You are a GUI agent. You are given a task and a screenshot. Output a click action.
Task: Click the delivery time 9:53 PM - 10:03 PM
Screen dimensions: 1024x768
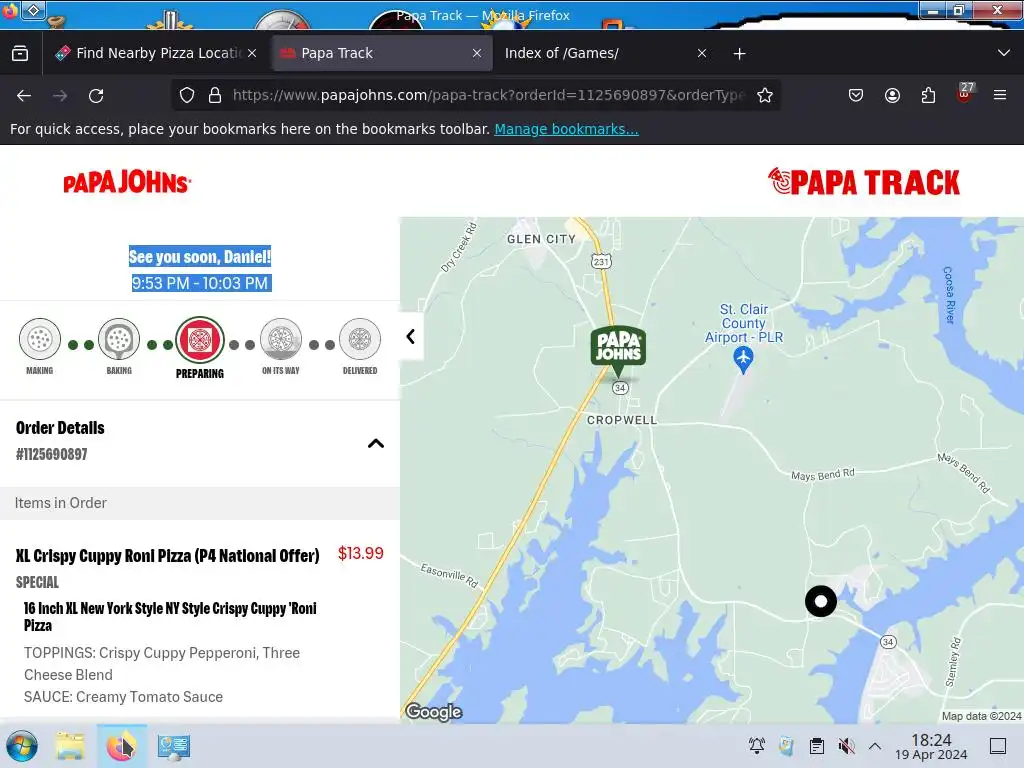click(201, 283)
